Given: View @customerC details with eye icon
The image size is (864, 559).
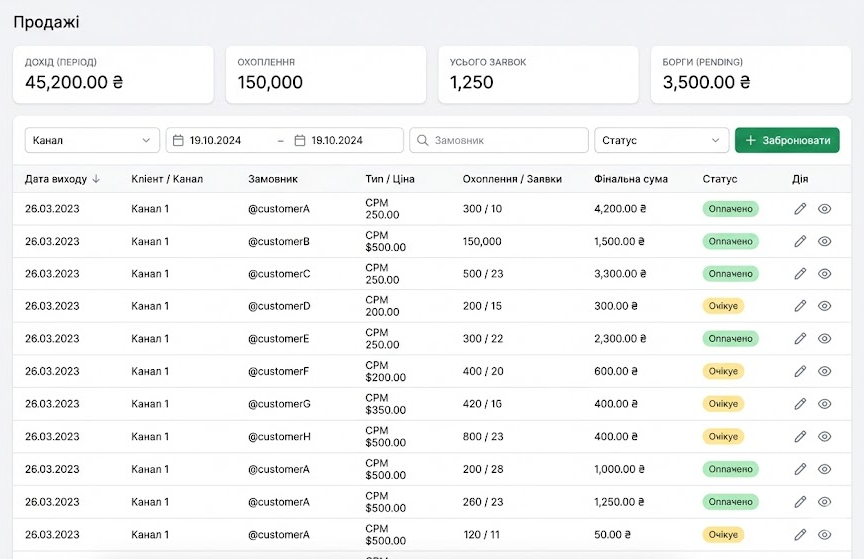Looking at the screenshot, I should (x=825, y=274).
